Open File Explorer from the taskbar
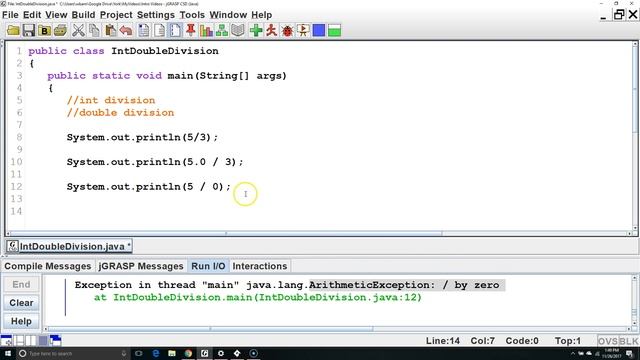 tap(172, 353)
